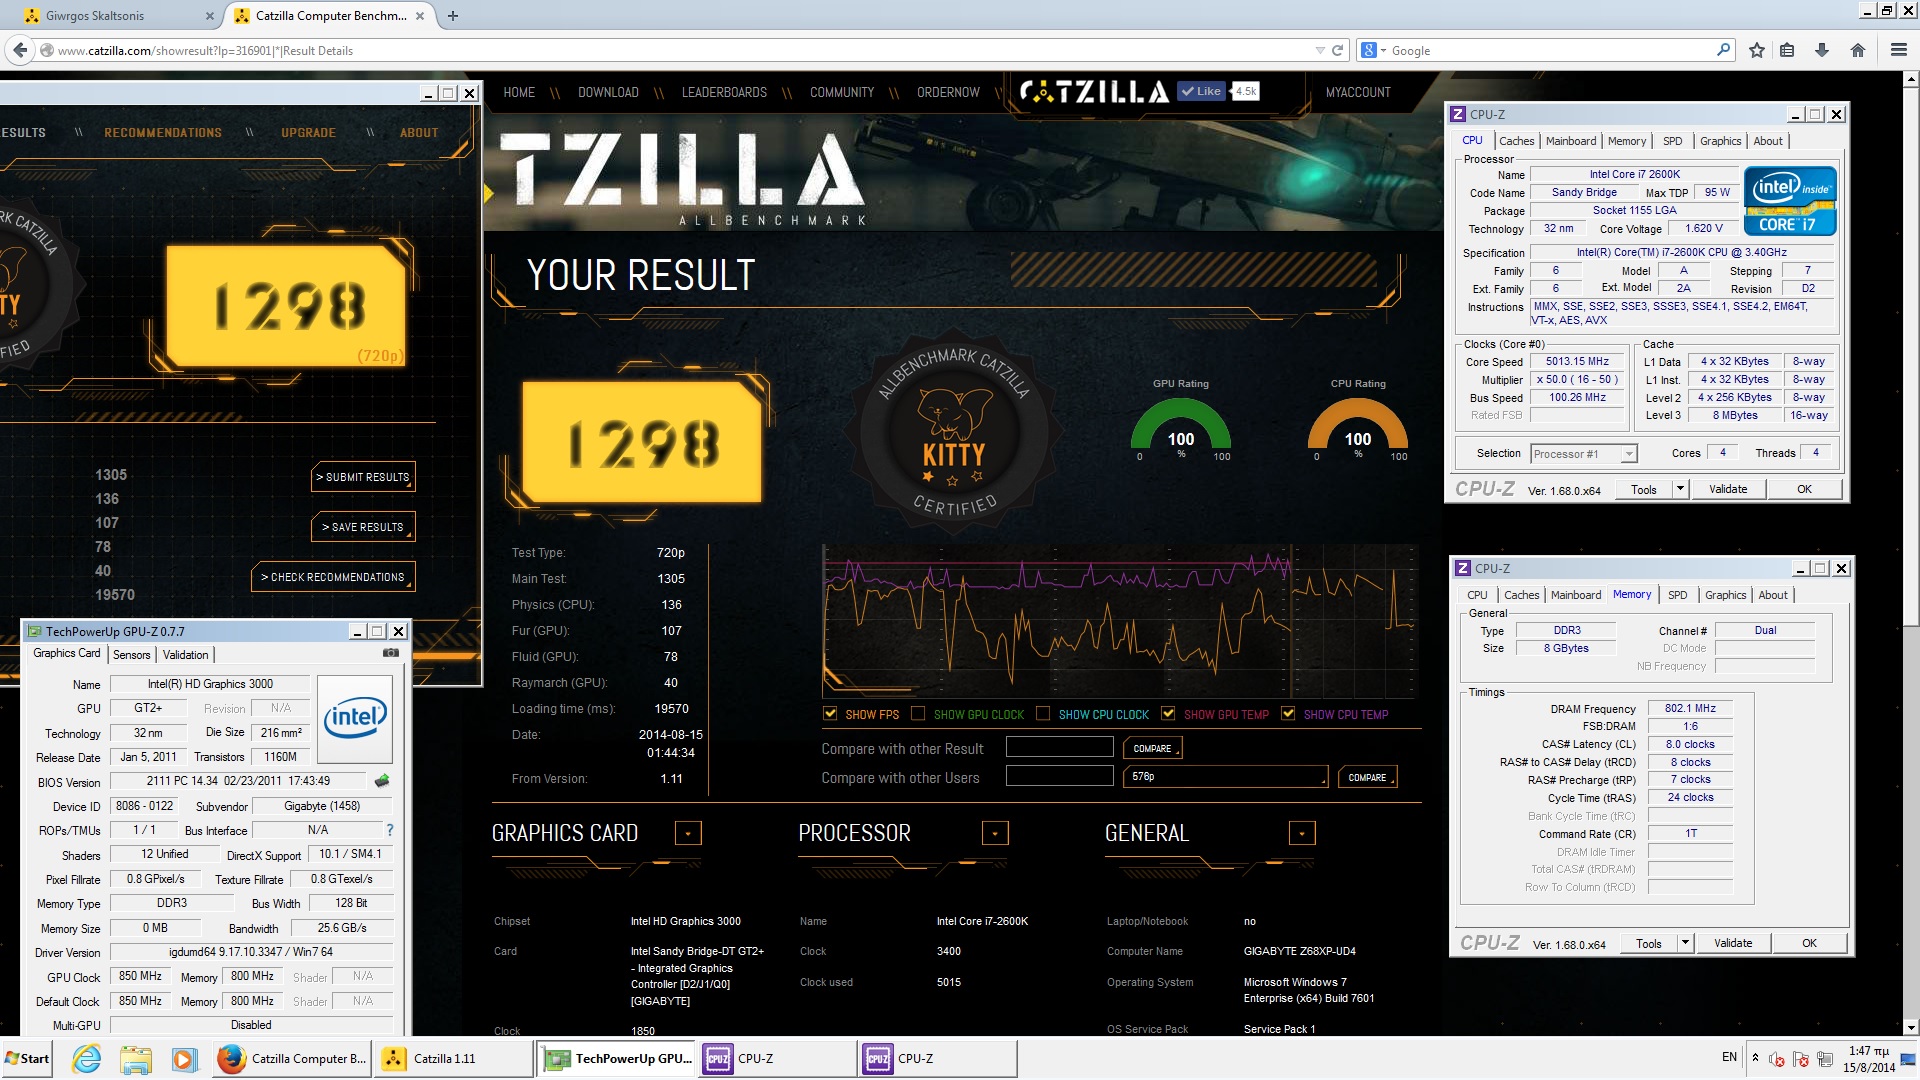Open Tools dropdown arrow in Memory window
1920x1080 pixels.
[1685, 943]
